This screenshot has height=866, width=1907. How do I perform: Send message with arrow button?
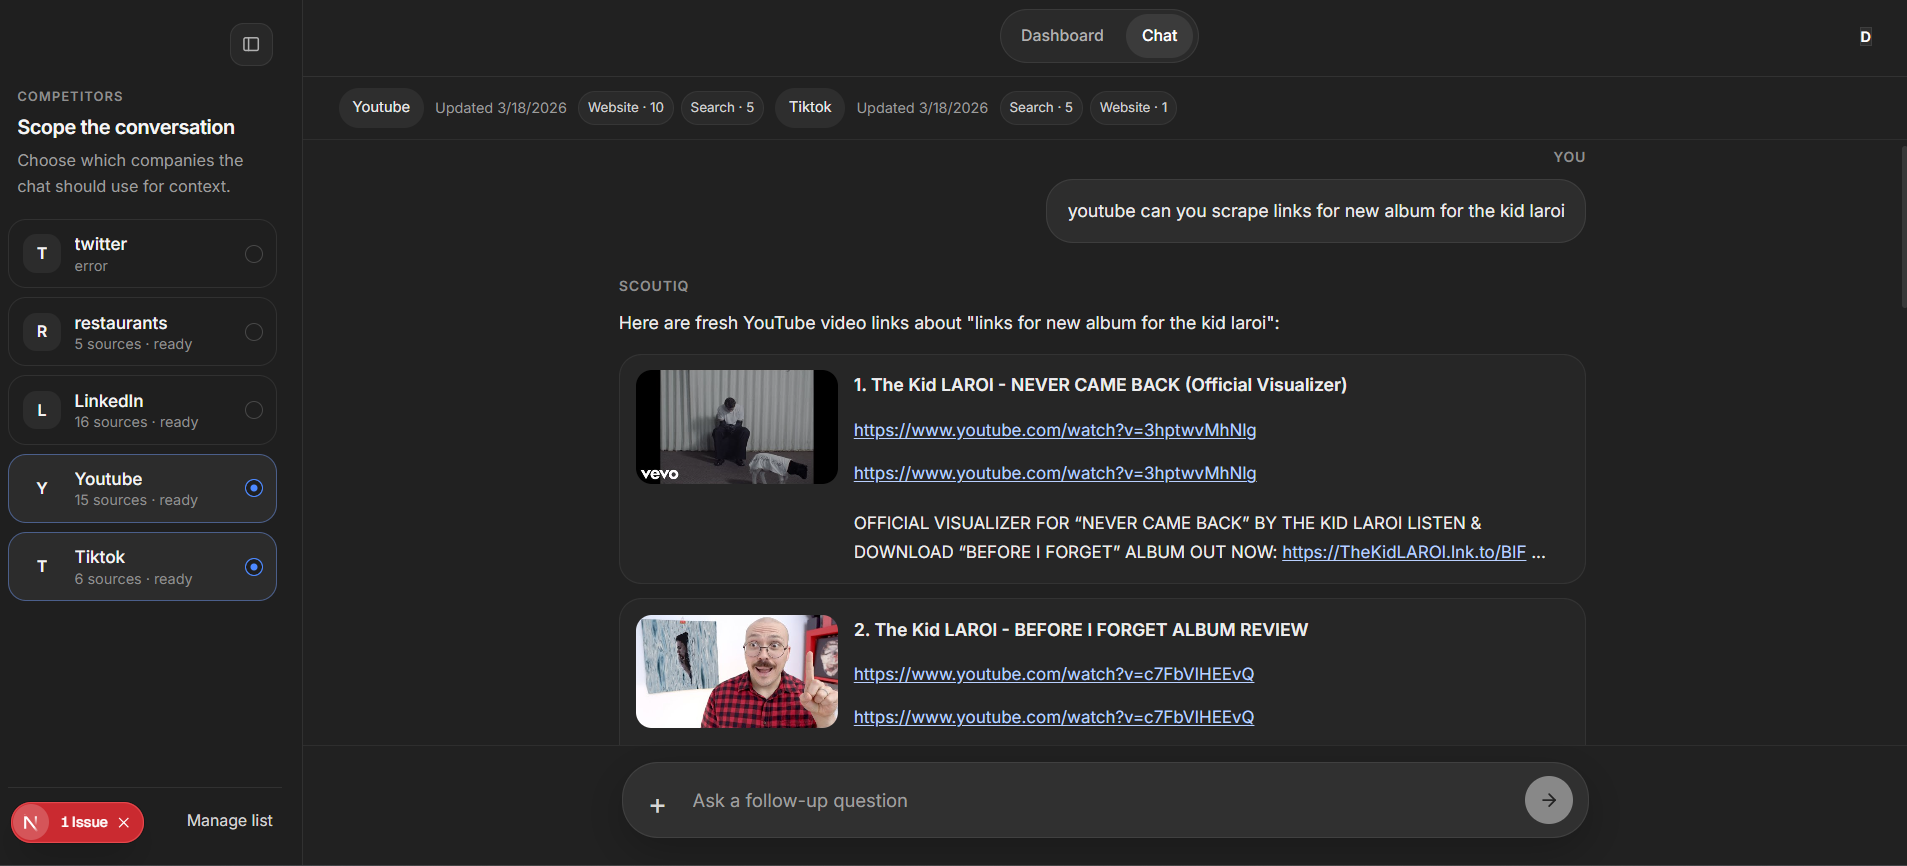(1548, 800)
